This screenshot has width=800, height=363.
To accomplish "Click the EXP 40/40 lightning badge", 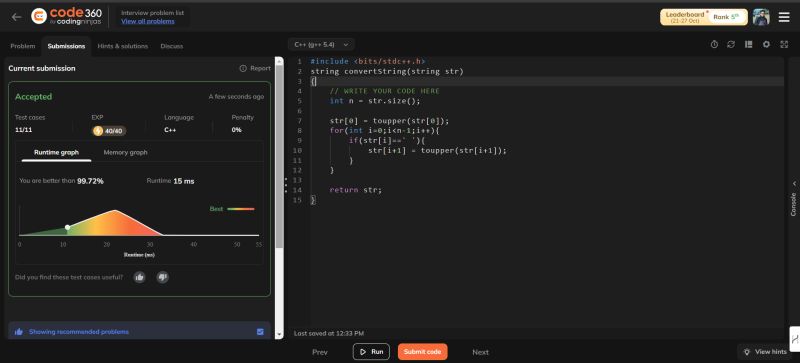I will pos(109,131).
